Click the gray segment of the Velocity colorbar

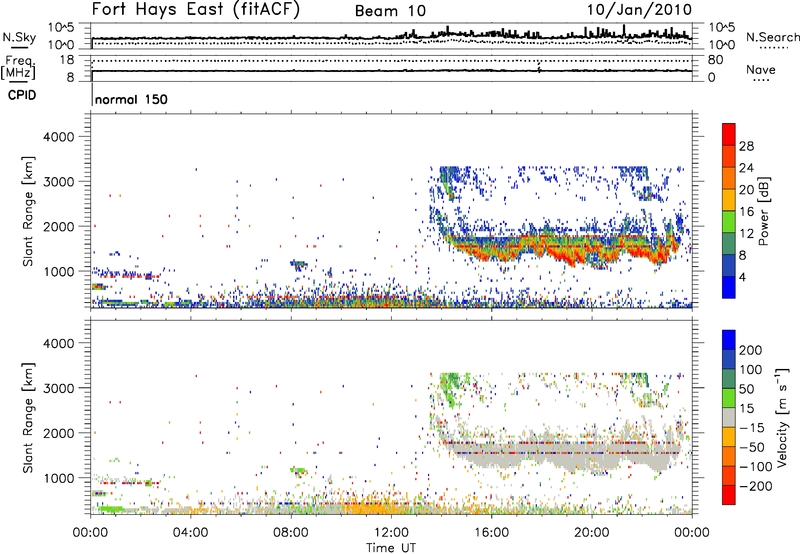coord(729,417)
